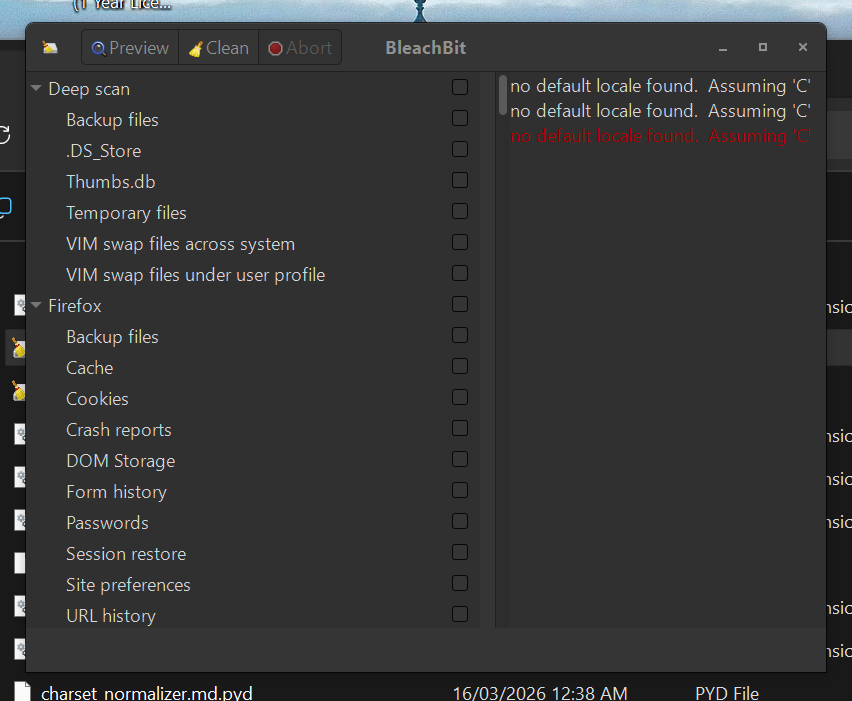The image size is (852, 701).
Task: Enable Firefox Backup files checkbox
Action: 460,335
